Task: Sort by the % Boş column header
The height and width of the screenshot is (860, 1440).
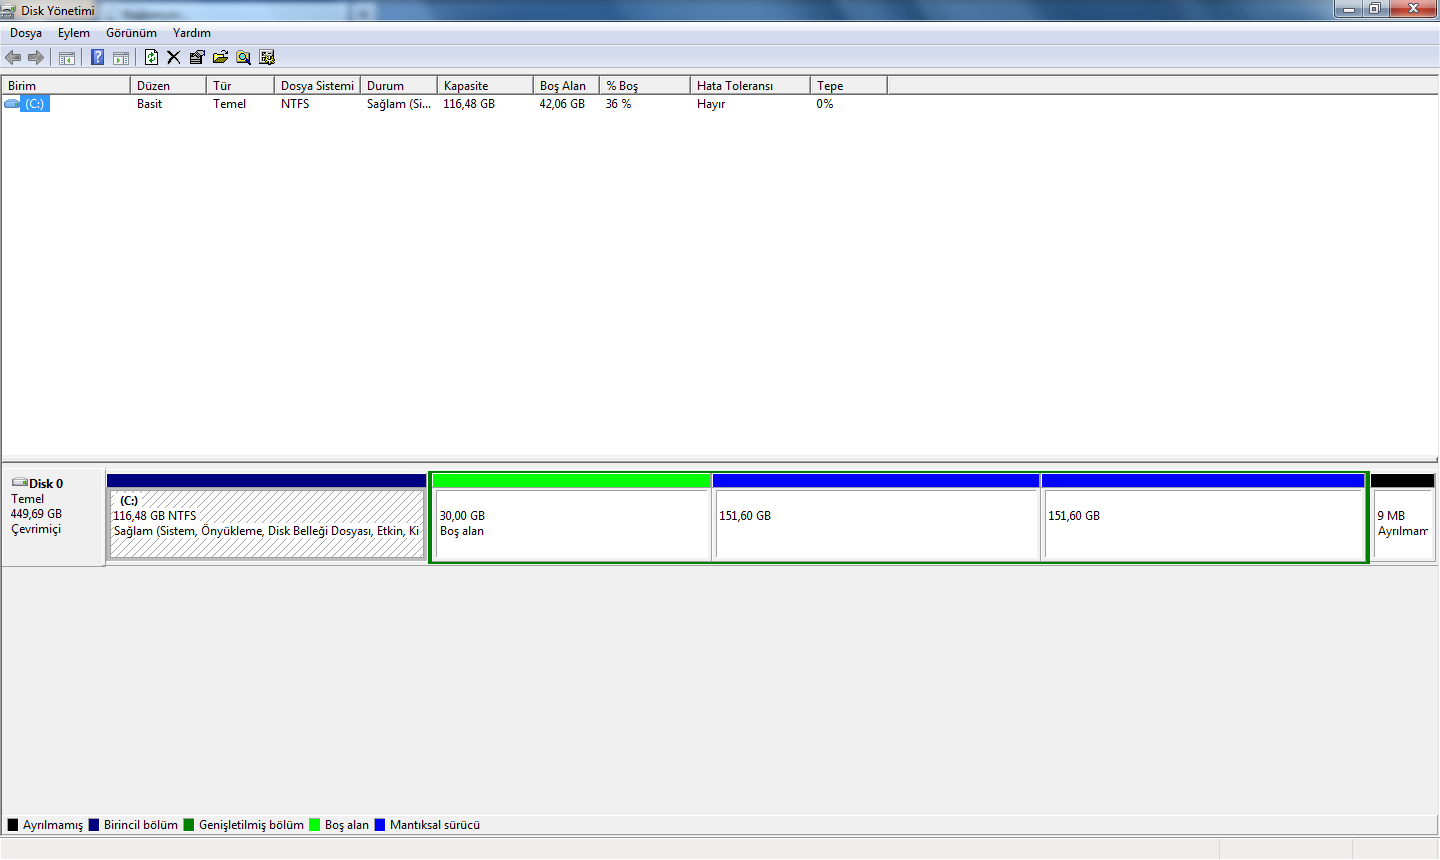Action: pos(645,86)
